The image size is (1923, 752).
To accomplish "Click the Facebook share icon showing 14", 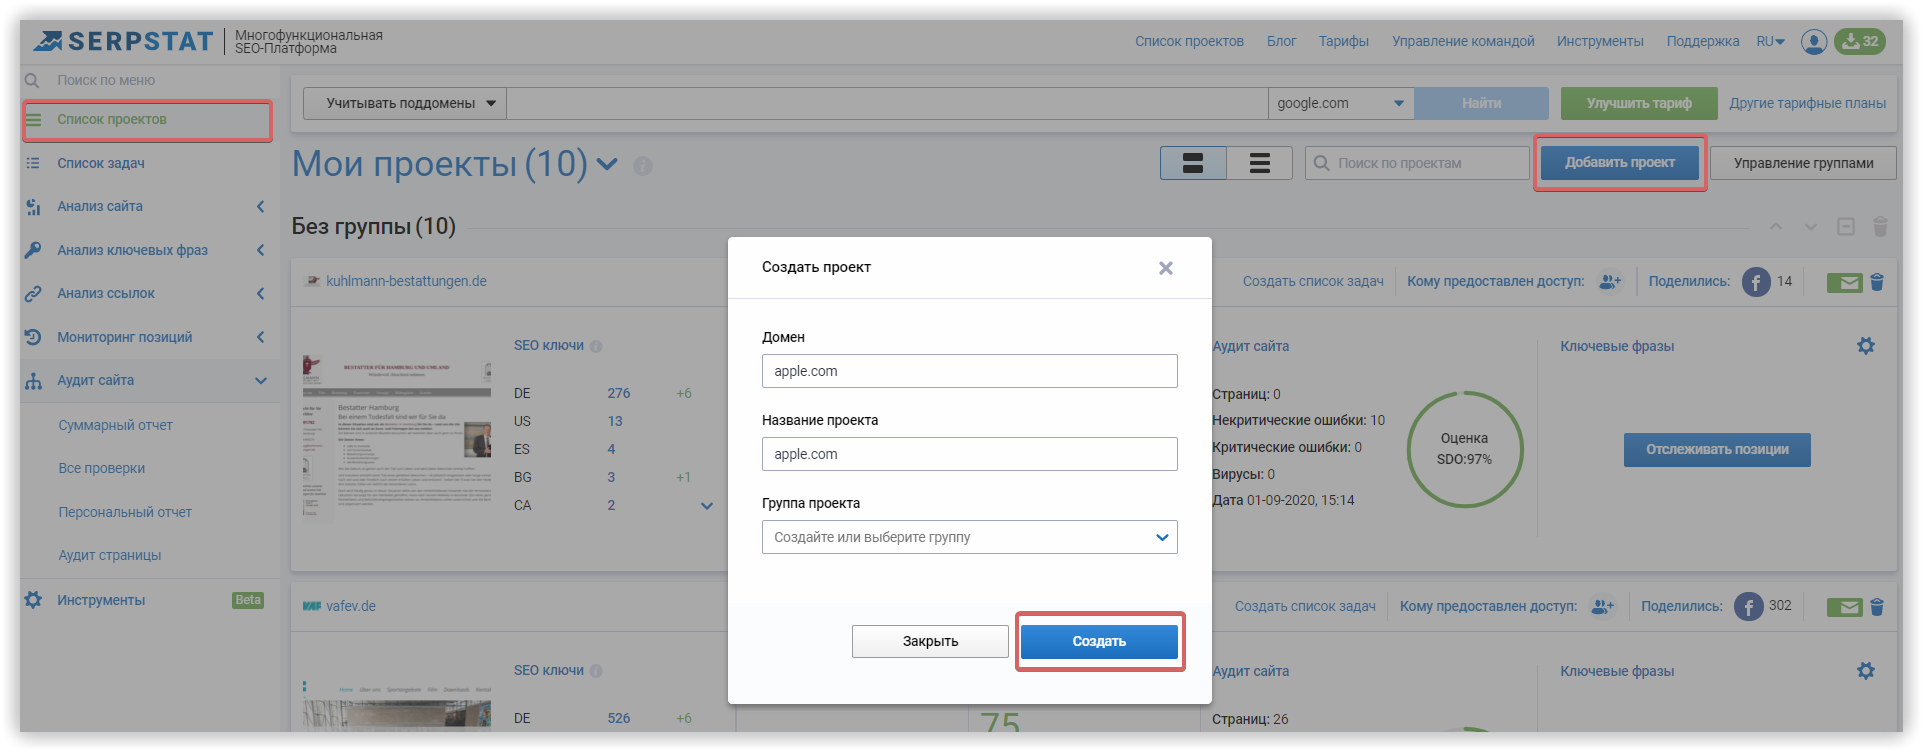I will point(1756,282).
